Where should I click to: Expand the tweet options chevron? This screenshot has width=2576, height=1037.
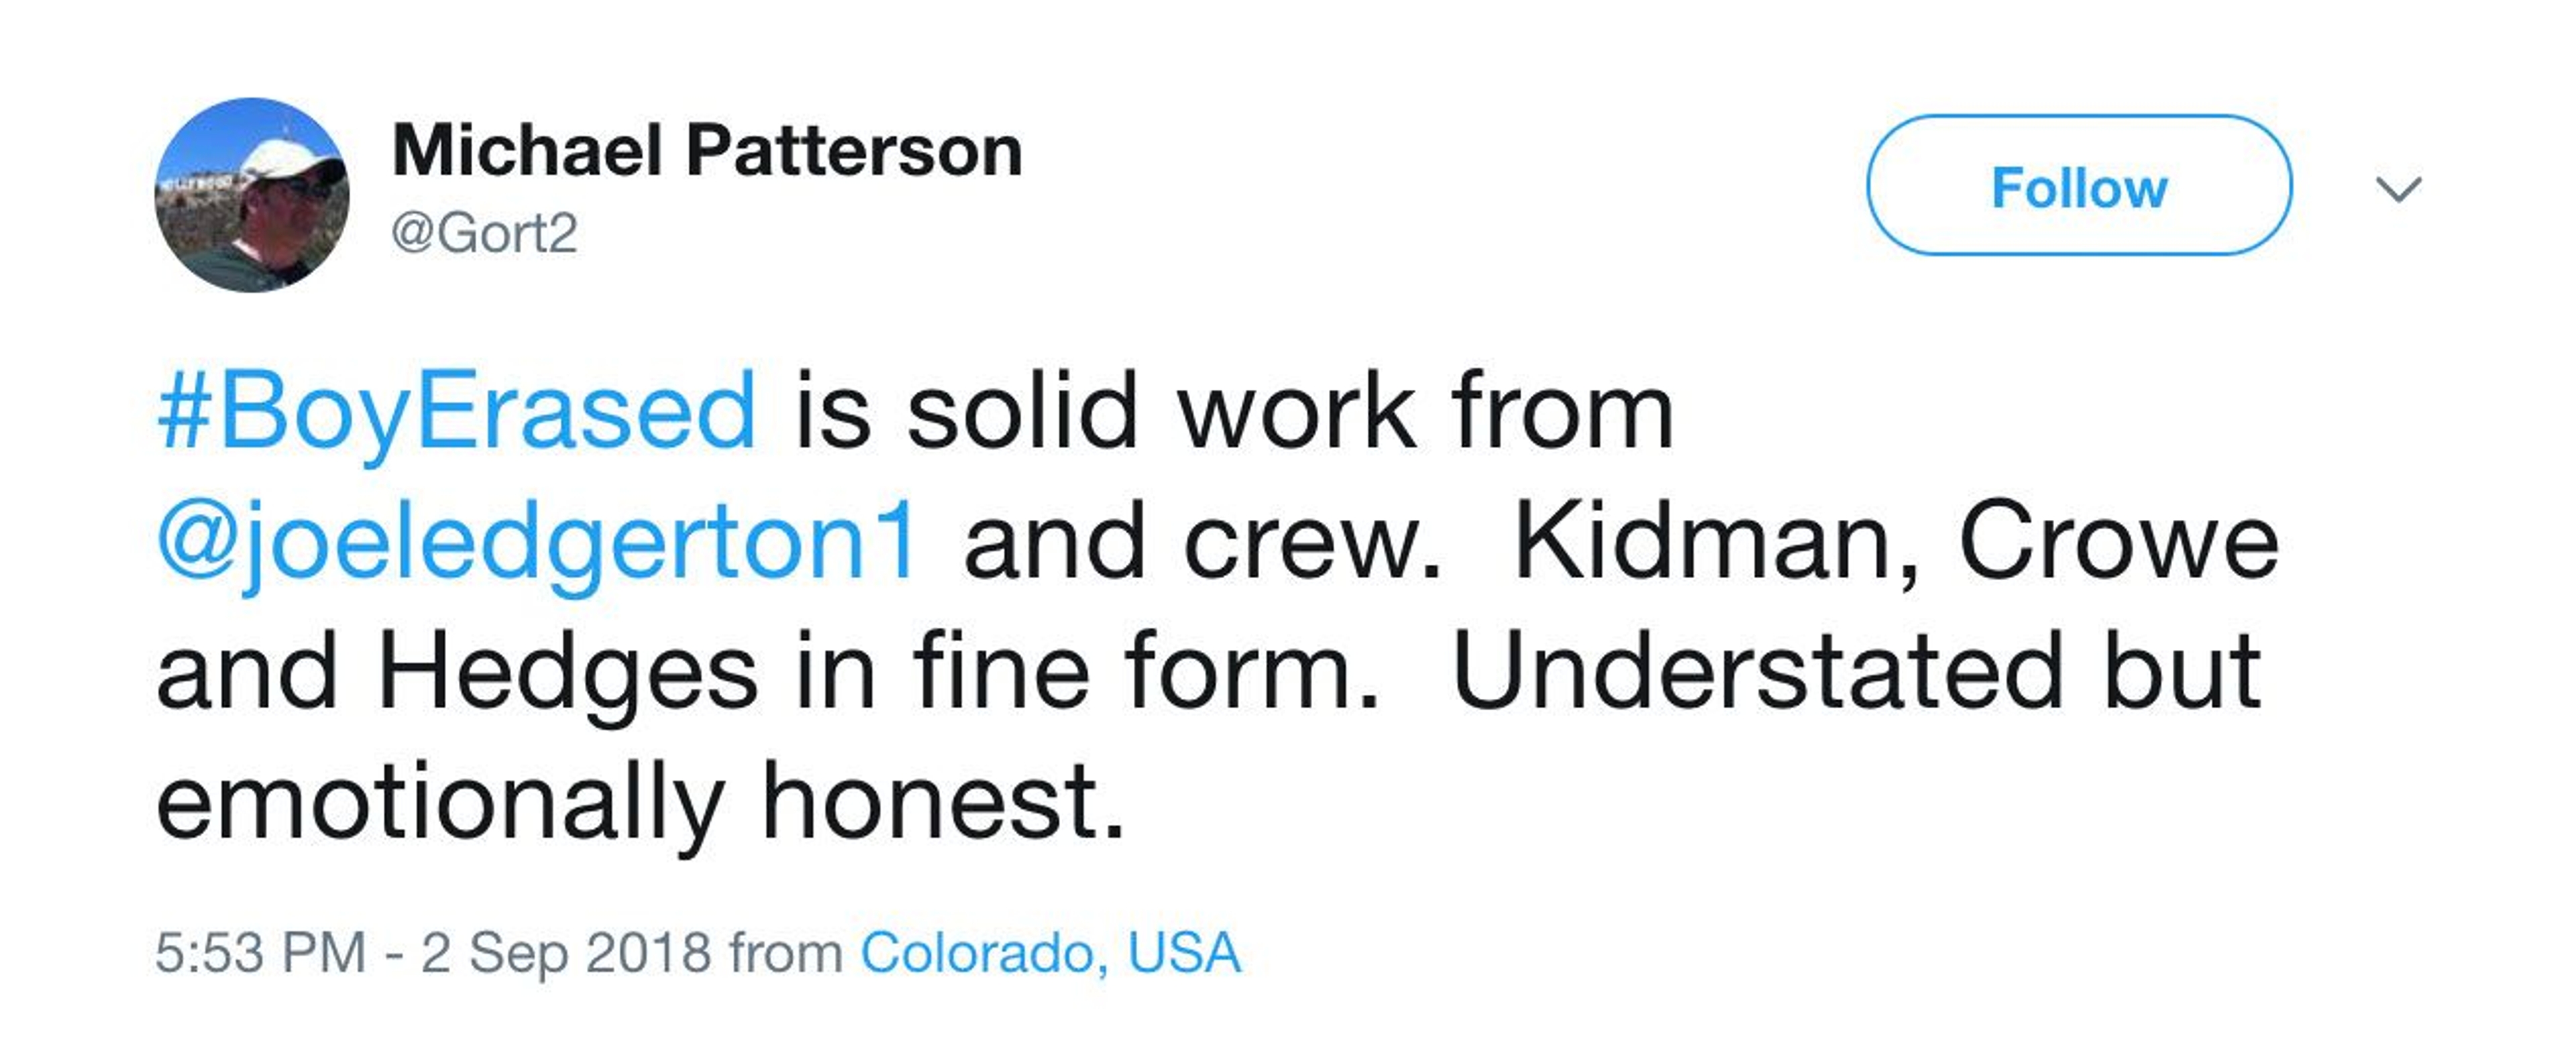tap(2398, 189)
